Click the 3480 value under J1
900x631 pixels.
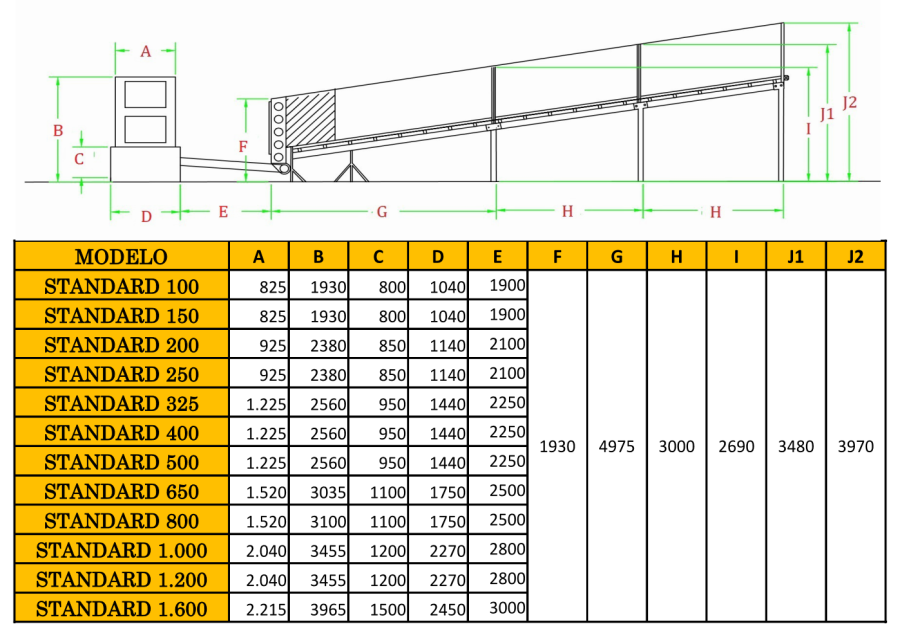[x=795, y=447]
